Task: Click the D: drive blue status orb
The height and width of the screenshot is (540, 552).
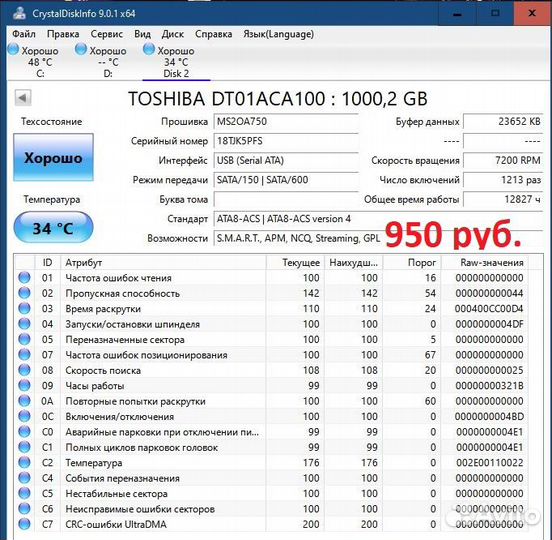Action: (x=81, y=49)
